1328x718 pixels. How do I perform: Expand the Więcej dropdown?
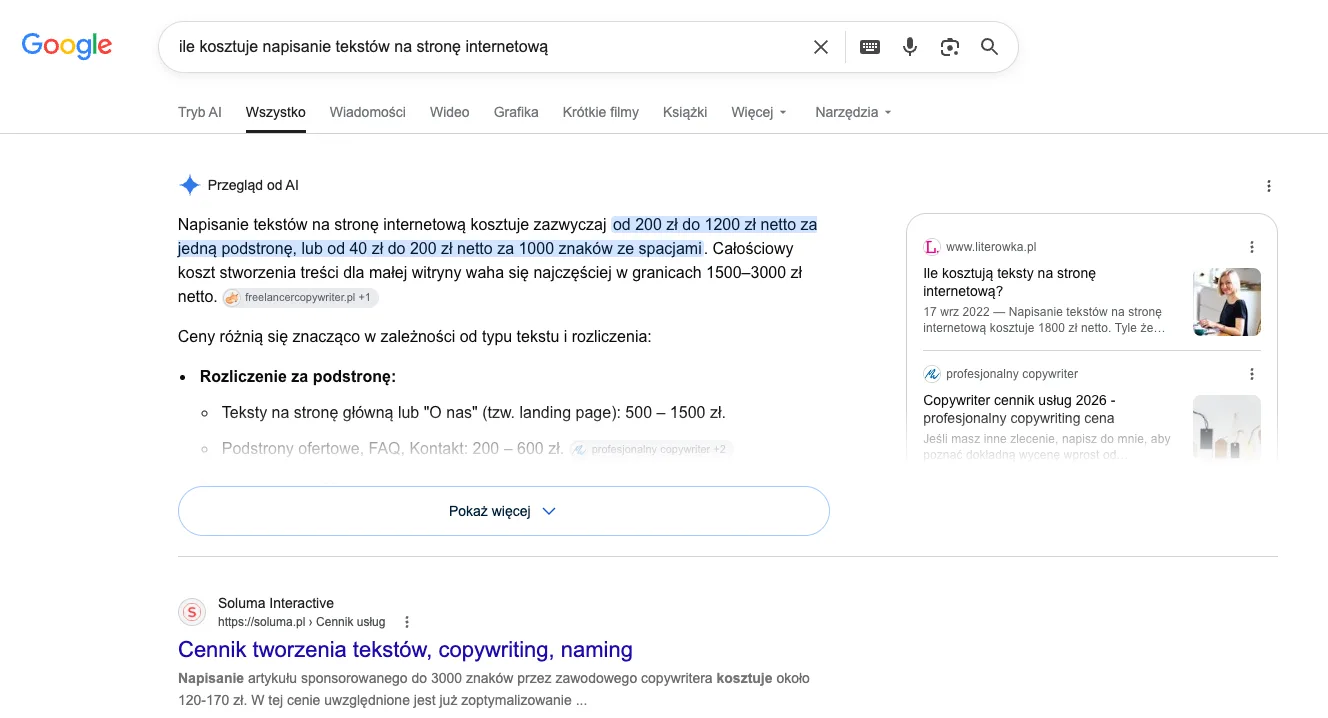tap(759, 112)
